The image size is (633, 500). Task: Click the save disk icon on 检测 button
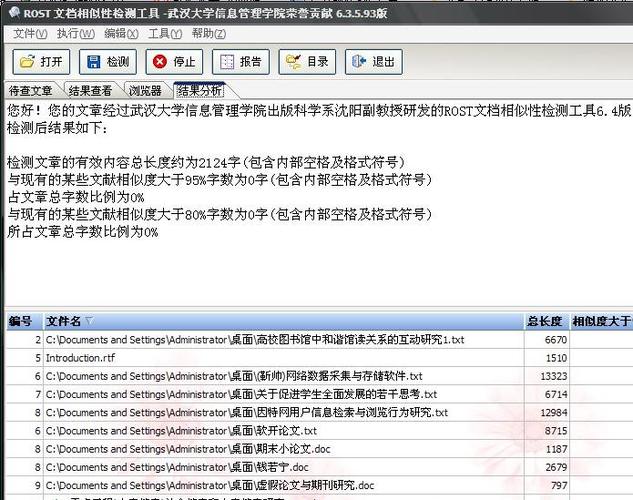point(94,62)
